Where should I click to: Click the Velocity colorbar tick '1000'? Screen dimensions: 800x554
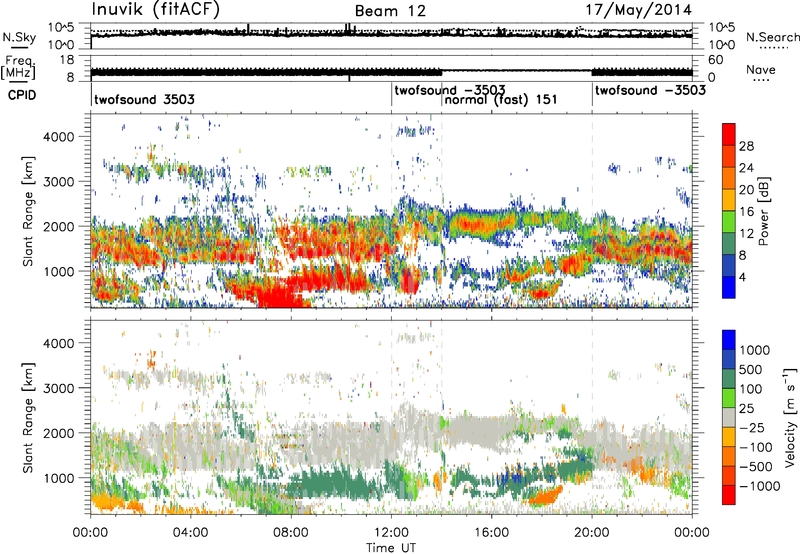tap(755, 350)
